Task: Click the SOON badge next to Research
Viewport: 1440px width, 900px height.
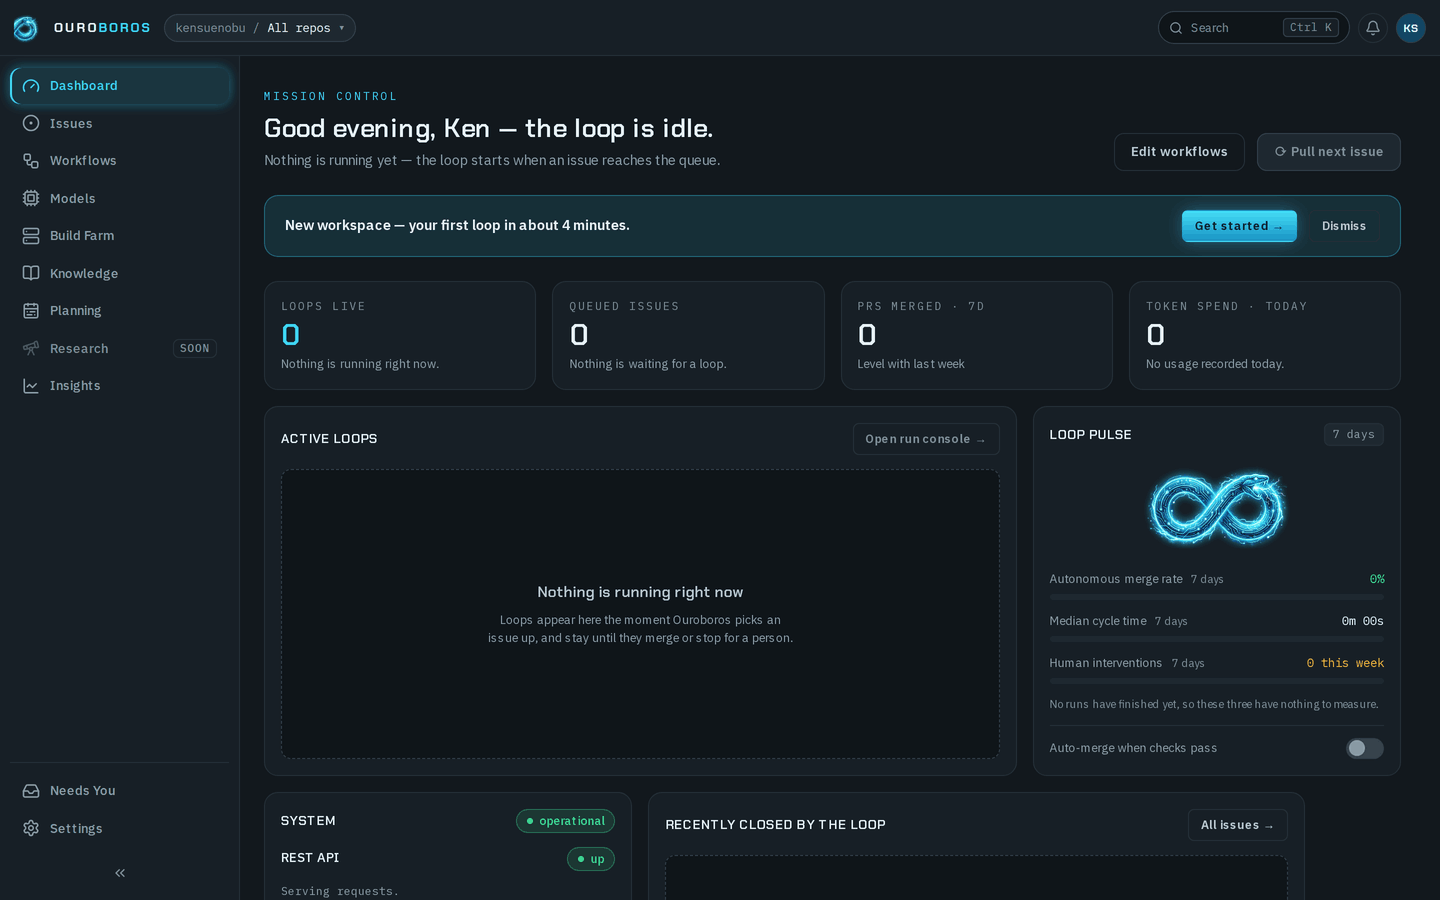Action: coord(195,348)
